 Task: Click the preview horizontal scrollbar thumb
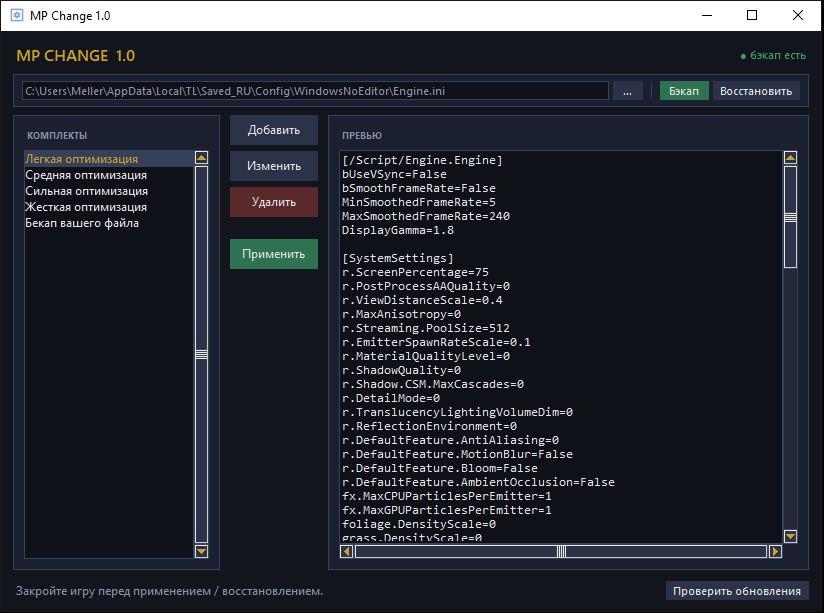pyautogui.click(x=561, y=551)
